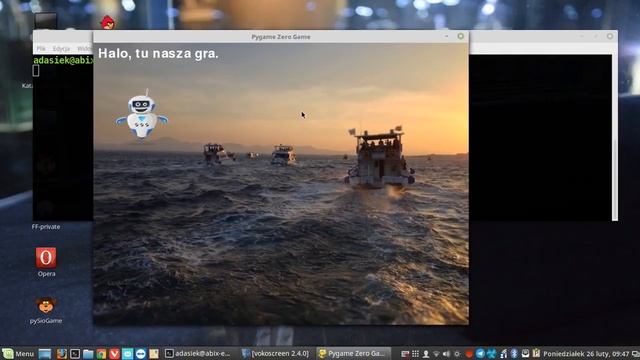Launch TeamViewer from the panel
The image size is (640, 360).
point(140,353)
